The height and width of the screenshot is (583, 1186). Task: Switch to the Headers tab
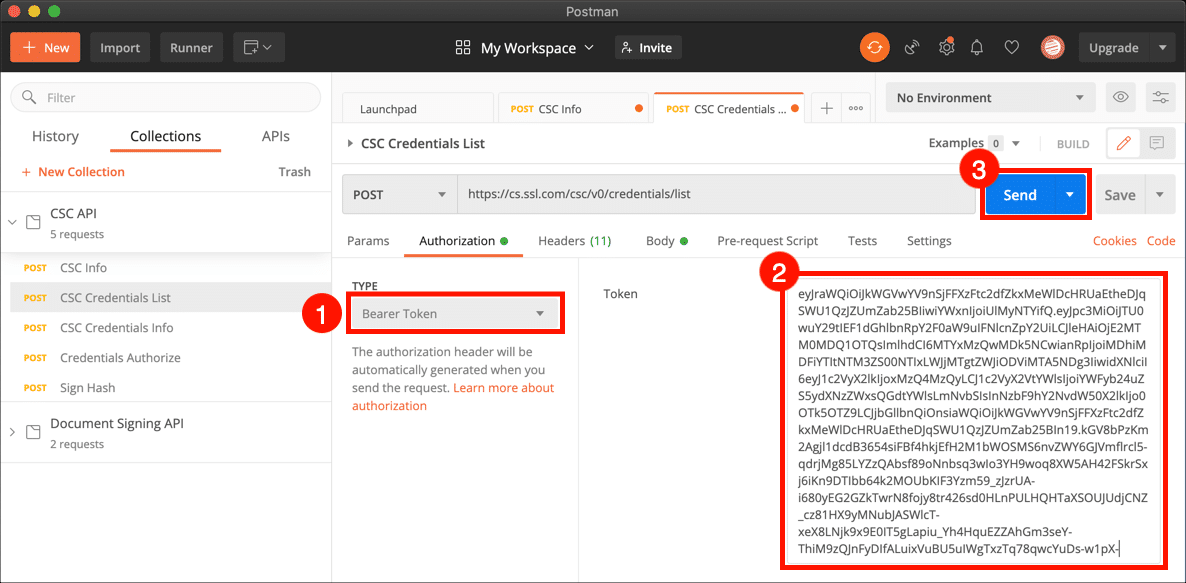click(574, 241)
